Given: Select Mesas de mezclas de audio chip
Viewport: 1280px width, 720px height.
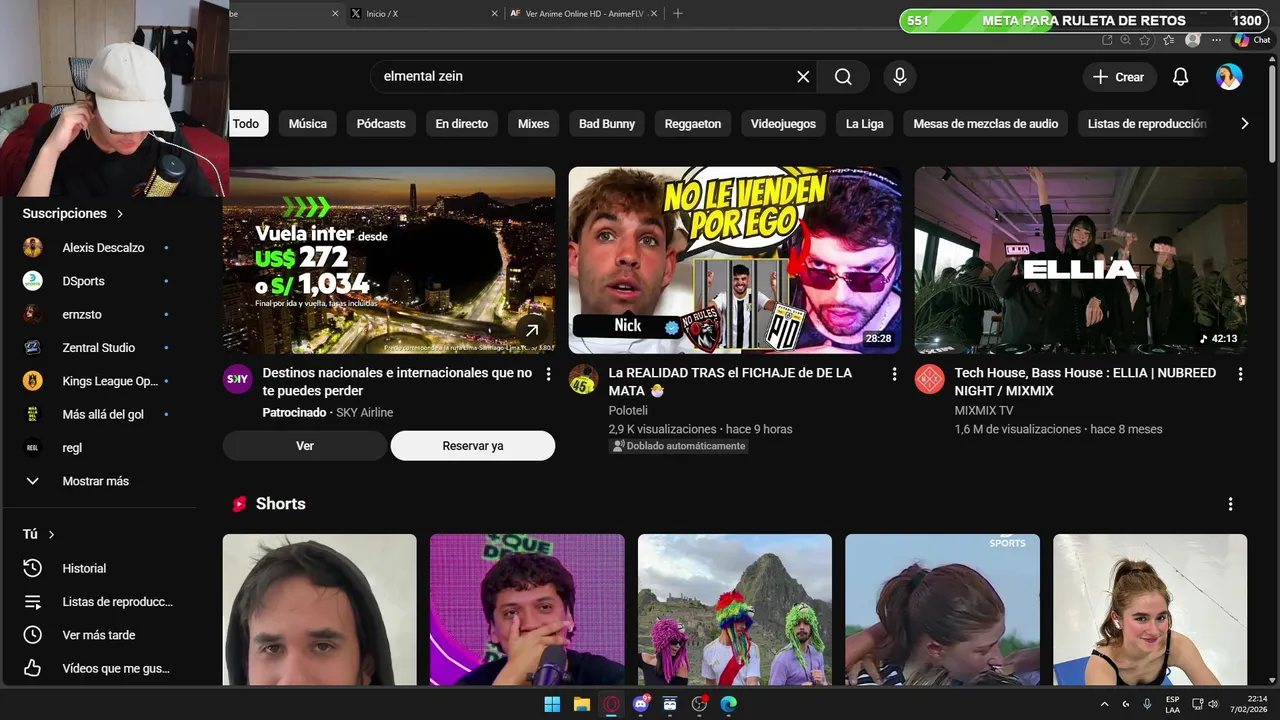Looking at the screenshot, I should pos(986,124).
